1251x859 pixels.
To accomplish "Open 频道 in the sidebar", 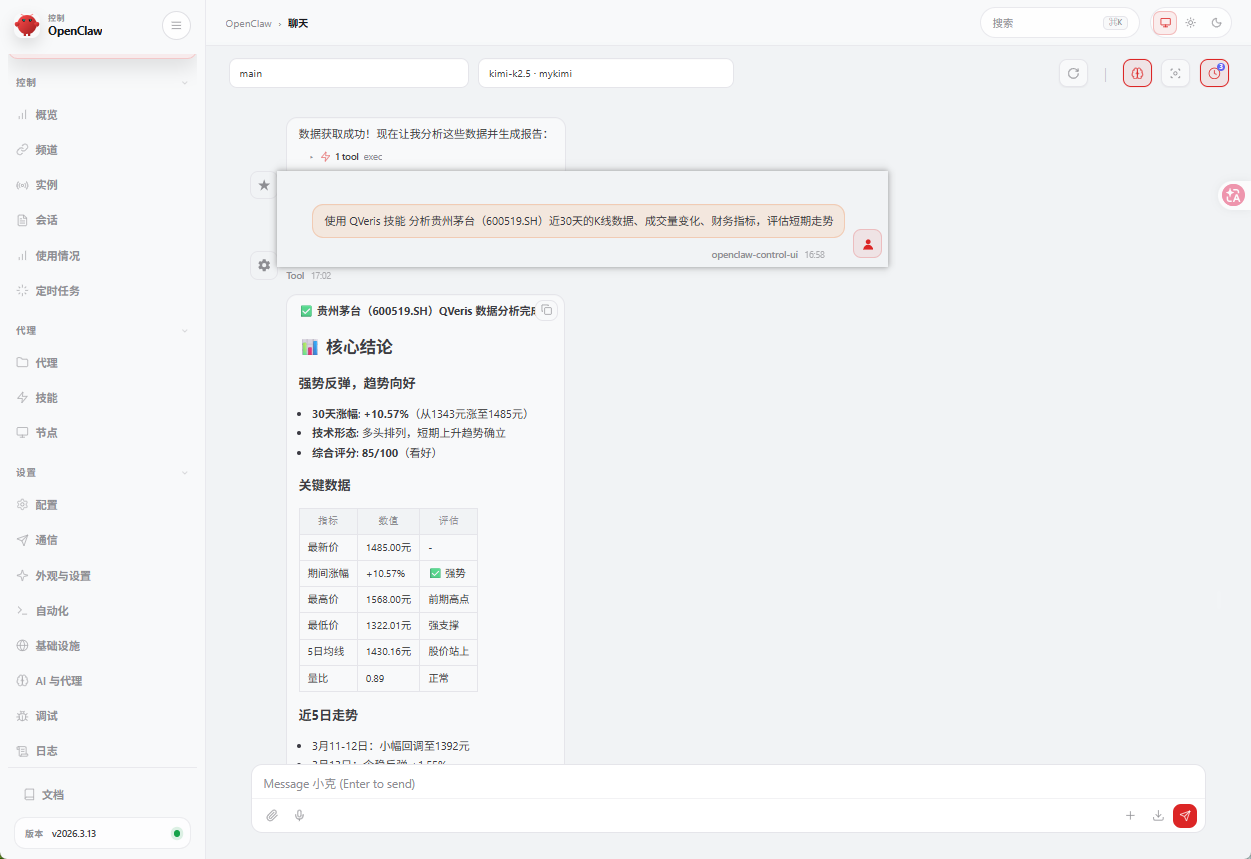I will coord(102,150).
